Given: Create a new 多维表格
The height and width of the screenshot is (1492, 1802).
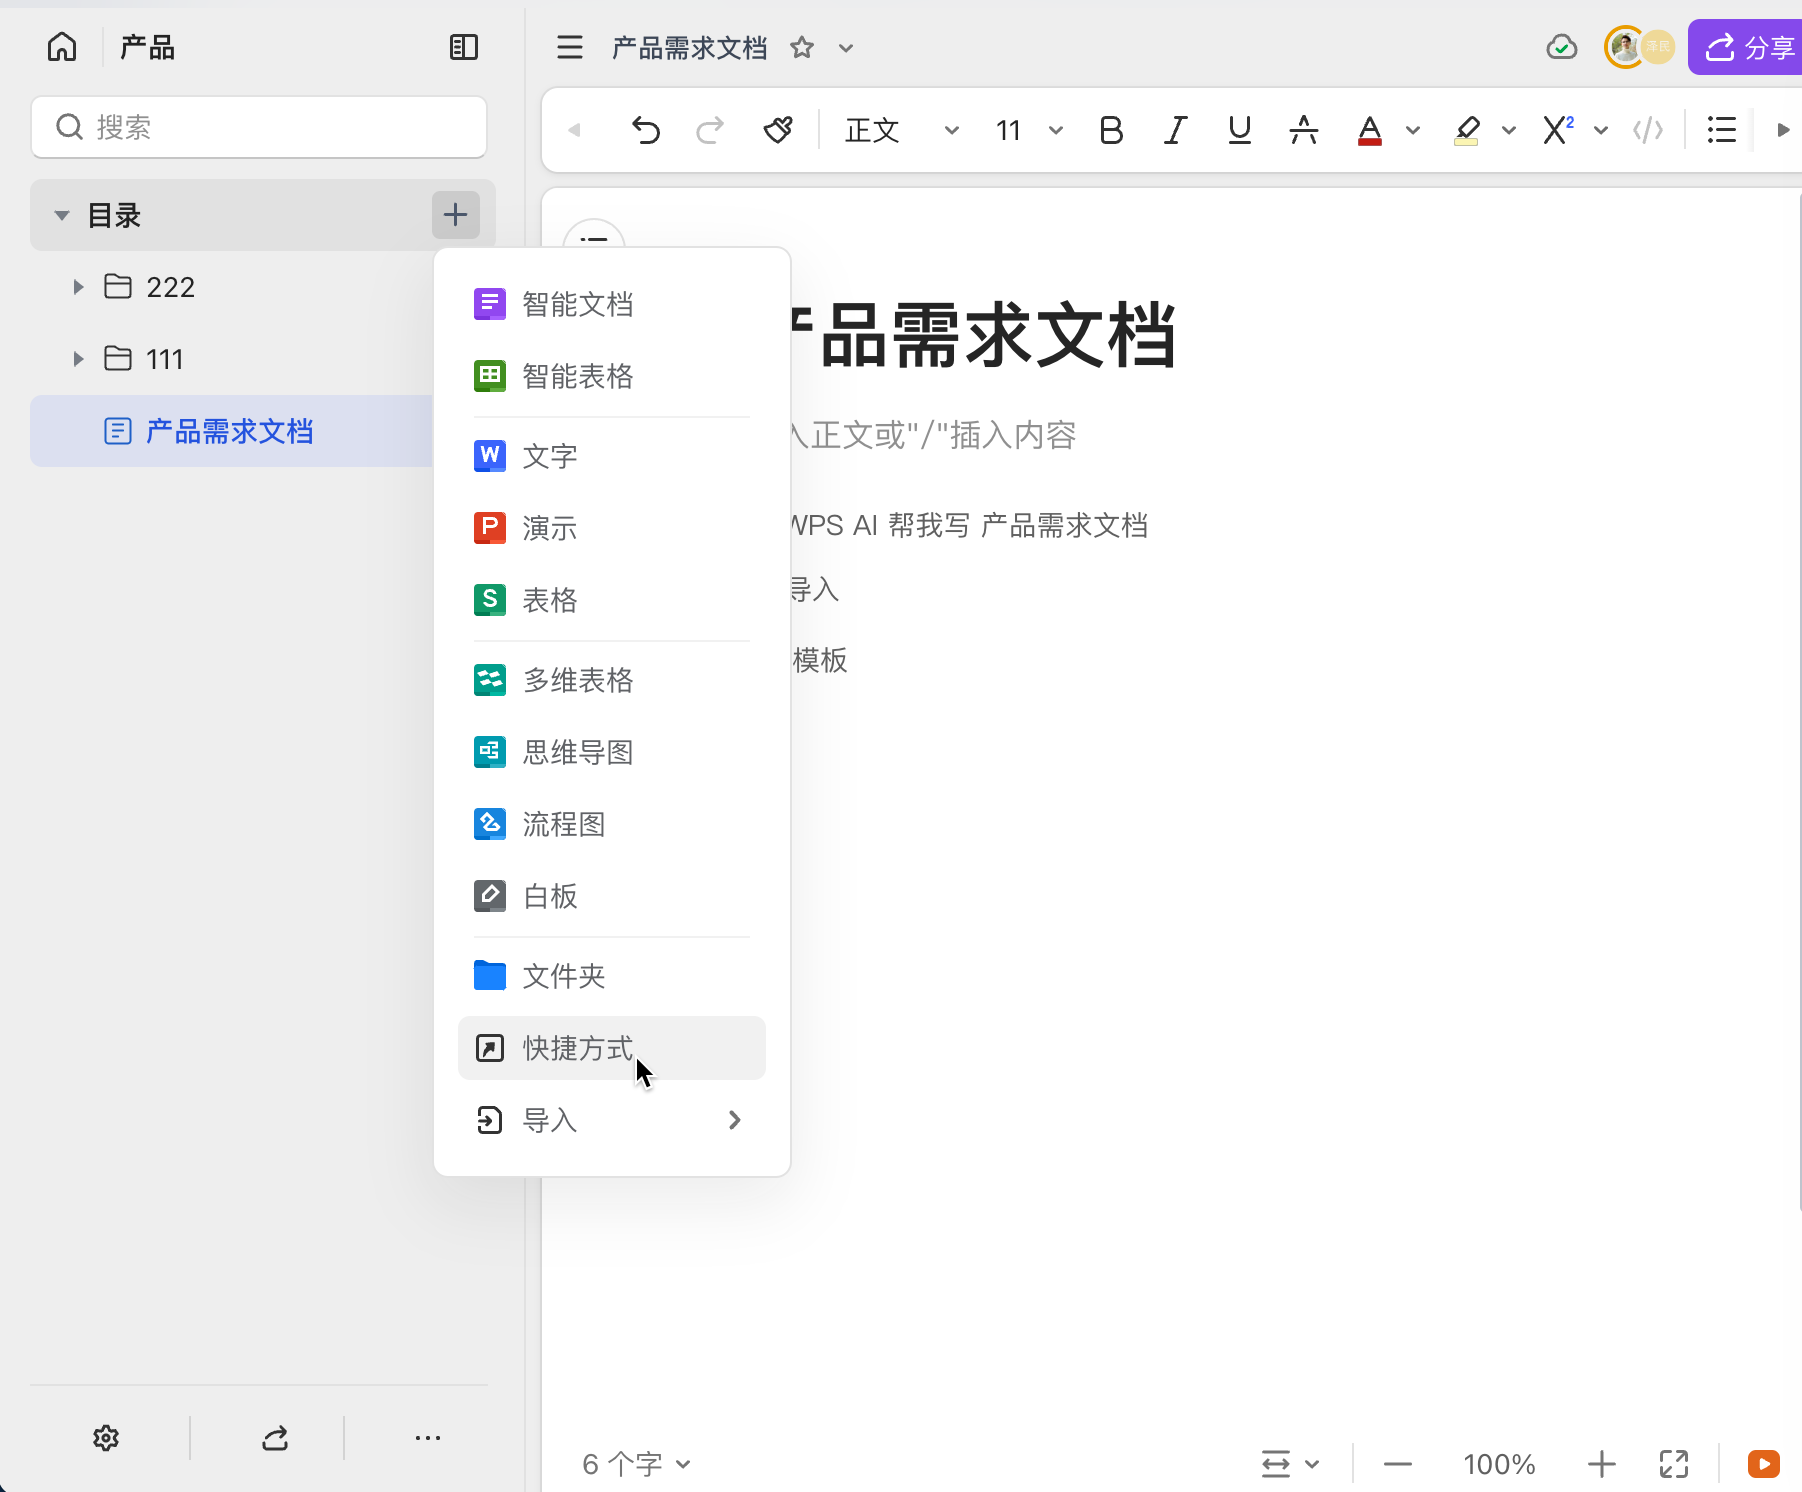Looking at the screenshot, I should (612, 680).
